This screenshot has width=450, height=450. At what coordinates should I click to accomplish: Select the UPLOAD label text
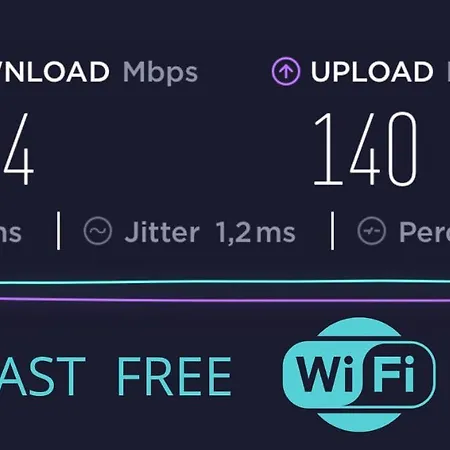pyautogui.click(x=372, y=72)
